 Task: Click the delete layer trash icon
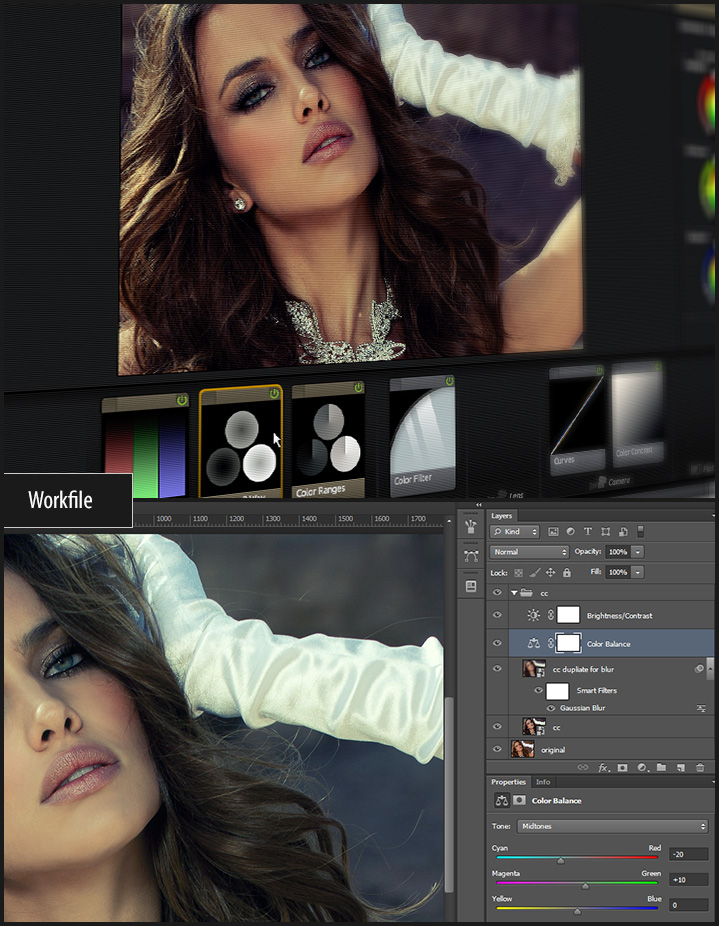[700, 767]
